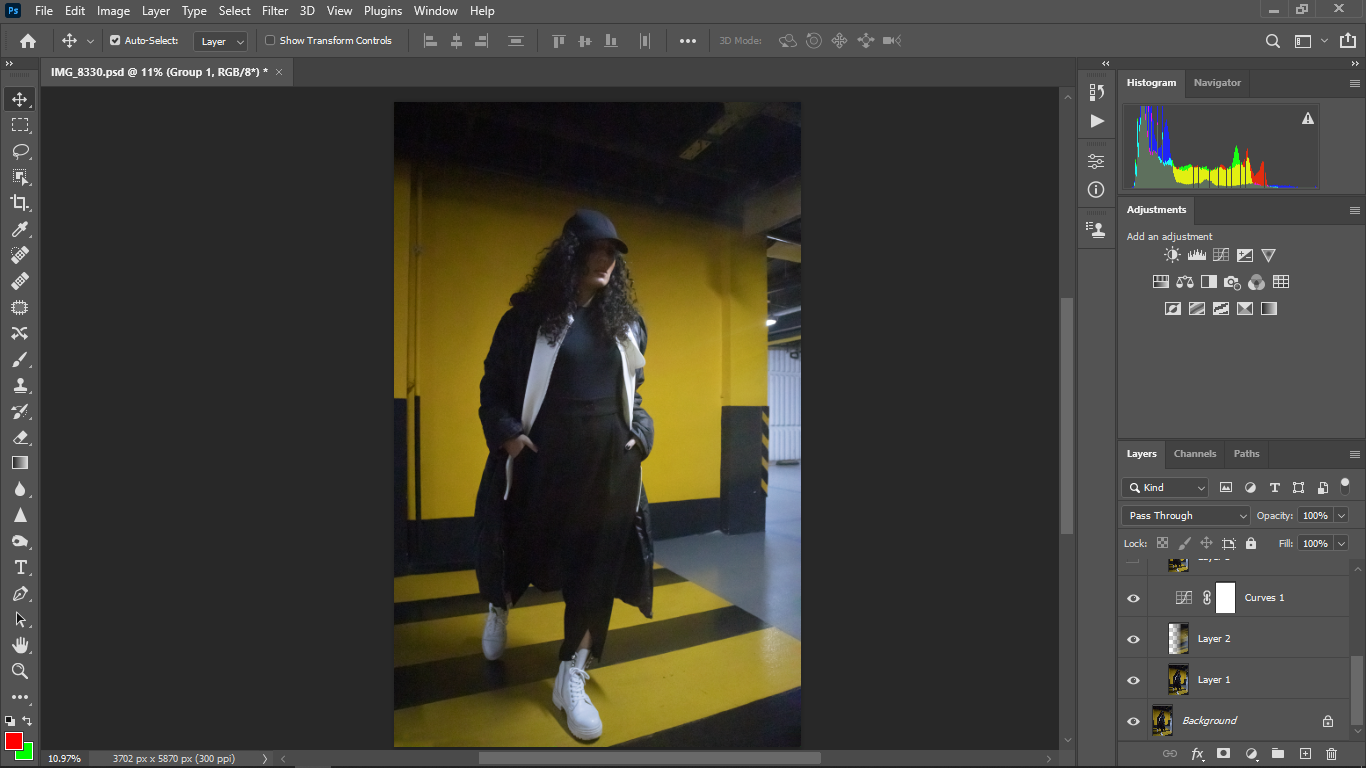Delete layer with the trash icon
The height and width of the screenshot is (768, 1366).
tap(1331, 753)
